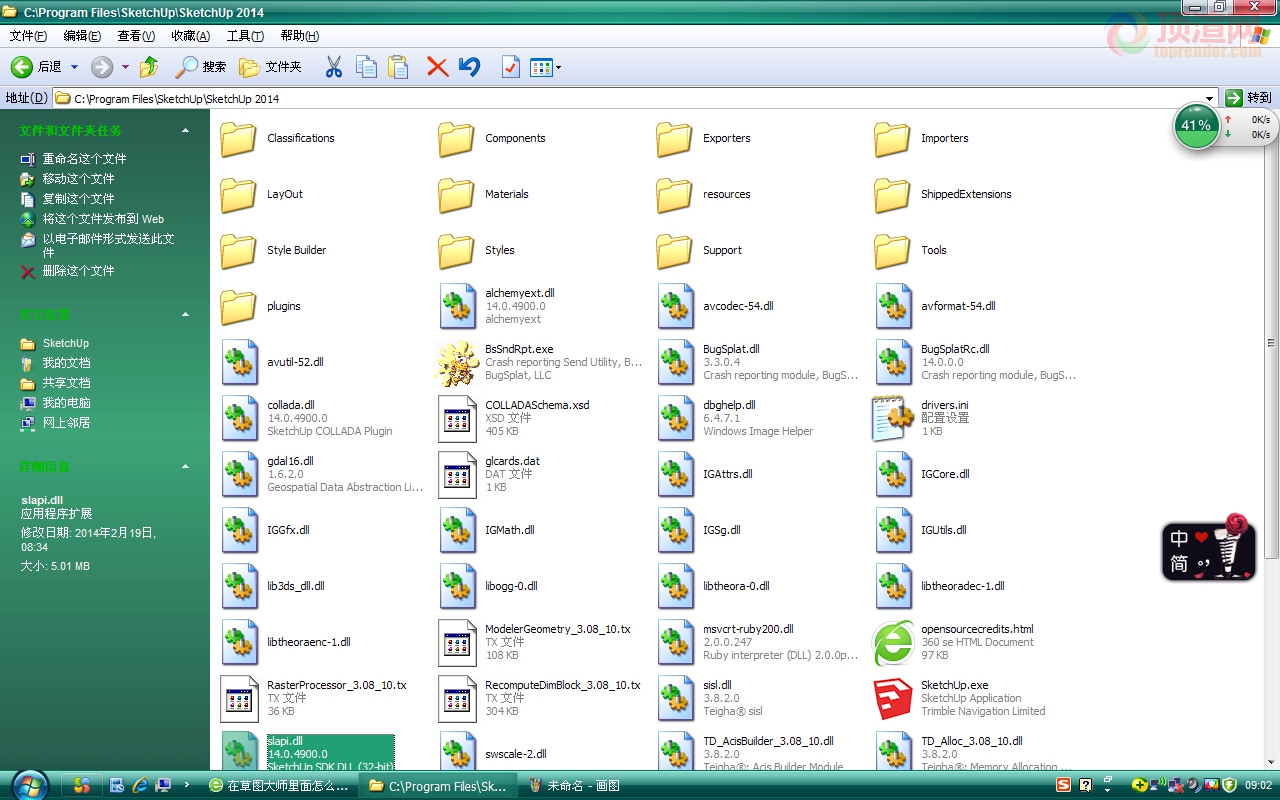Click the Cut scissors icon
The image size is (1280, 800).
334,67
